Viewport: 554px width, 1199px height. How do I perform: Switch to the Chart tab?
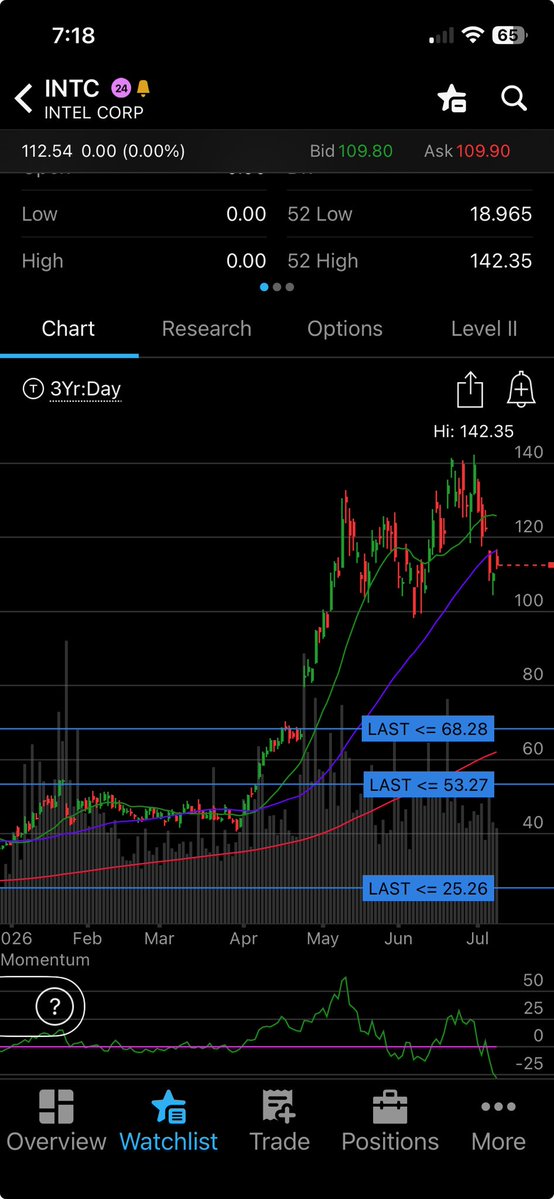coord(69,329)
